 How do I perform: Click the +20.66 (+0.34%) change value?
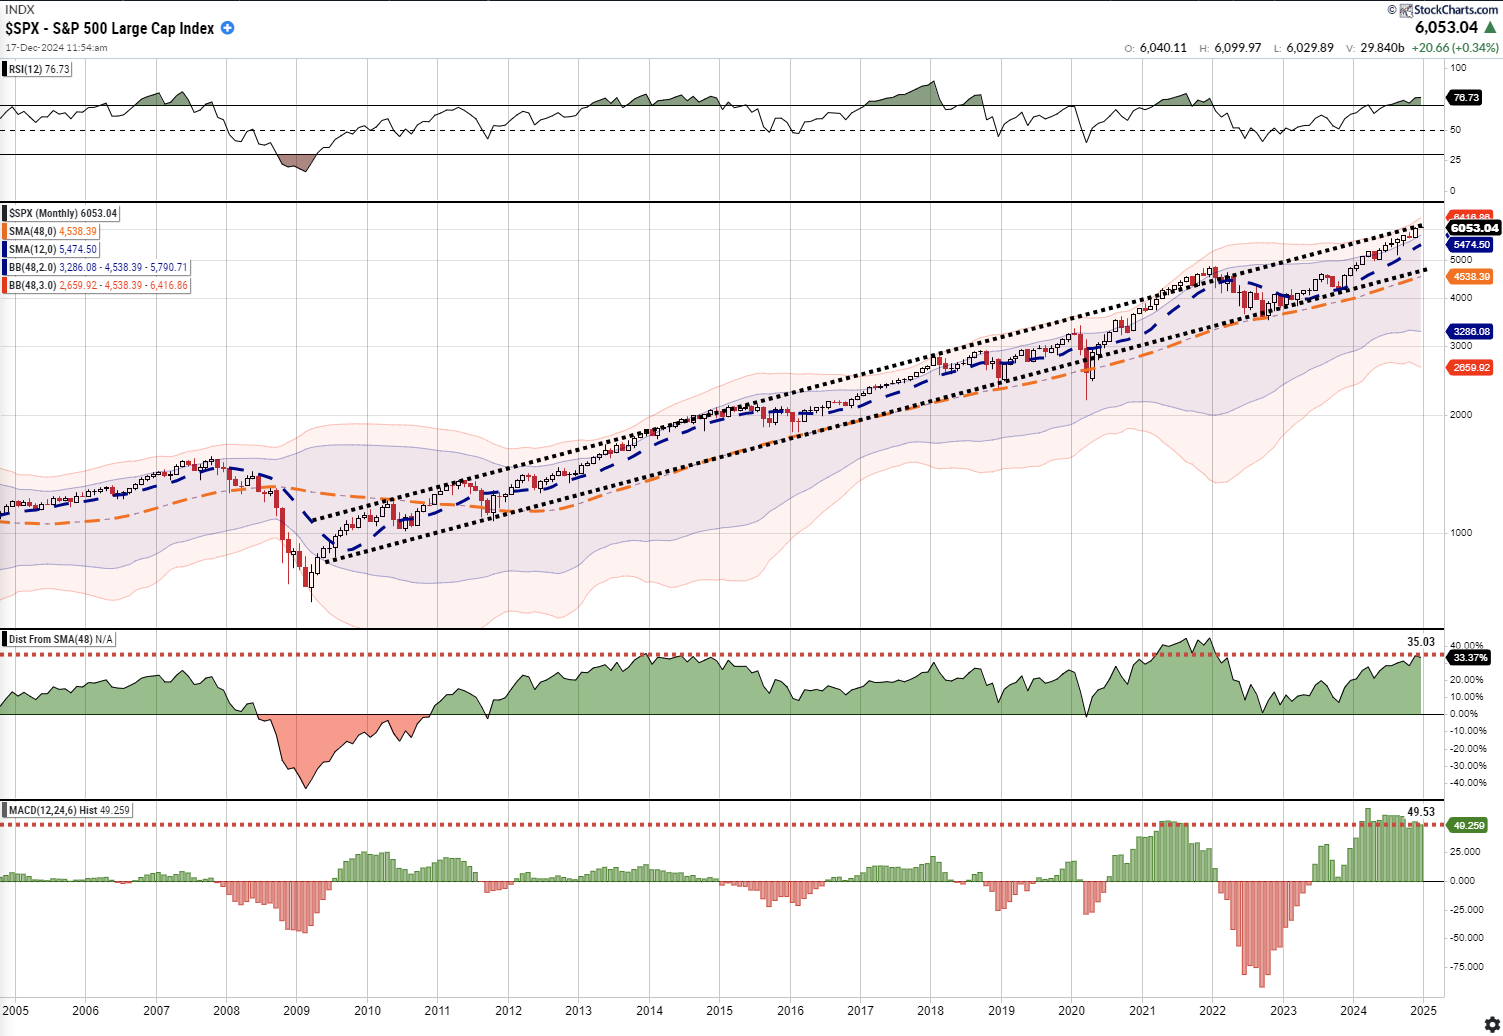pos(1455,48)
